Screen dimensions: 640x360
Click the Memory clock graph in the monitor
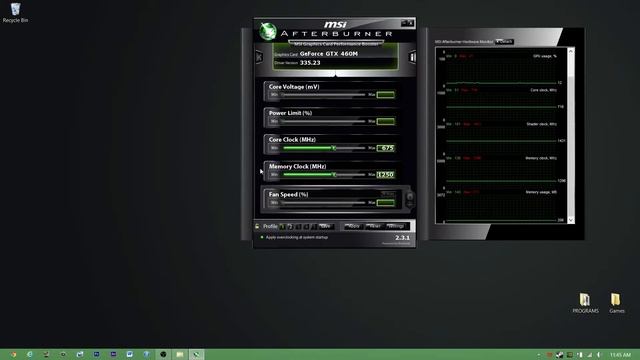coord(501,172)
